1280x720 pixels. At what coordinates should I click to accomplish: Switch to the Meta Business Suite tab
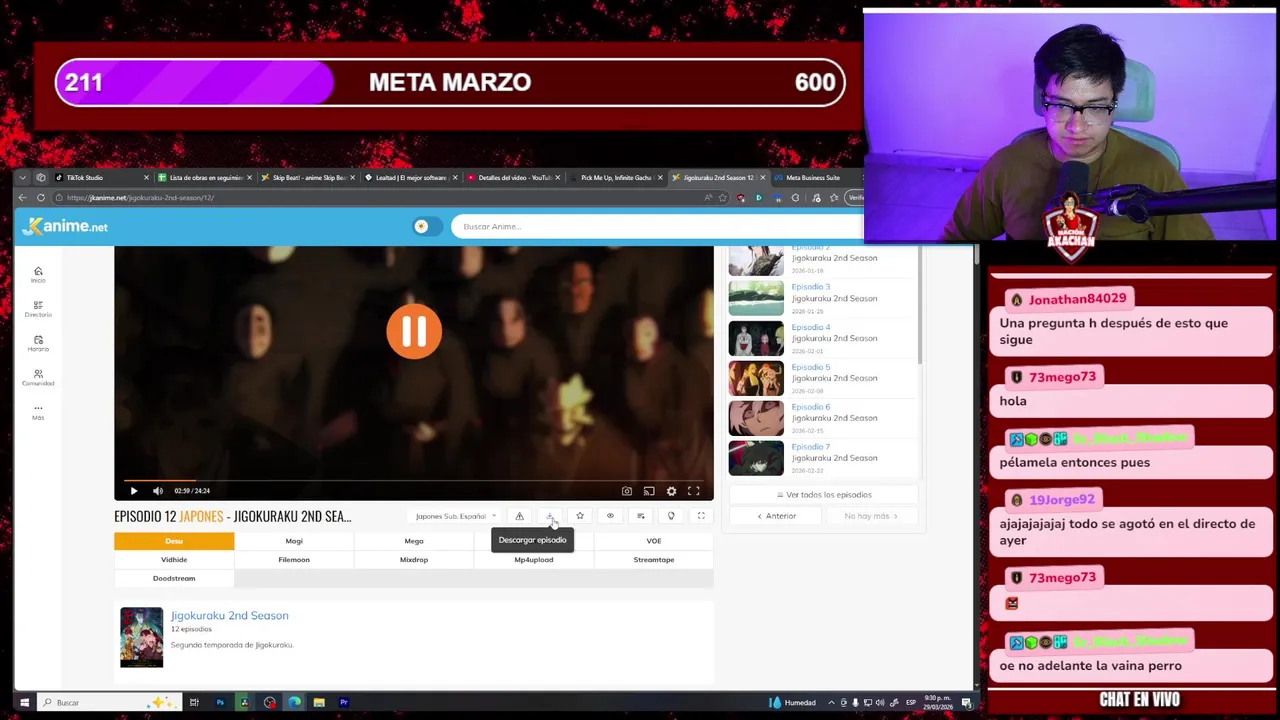point(815,178)
